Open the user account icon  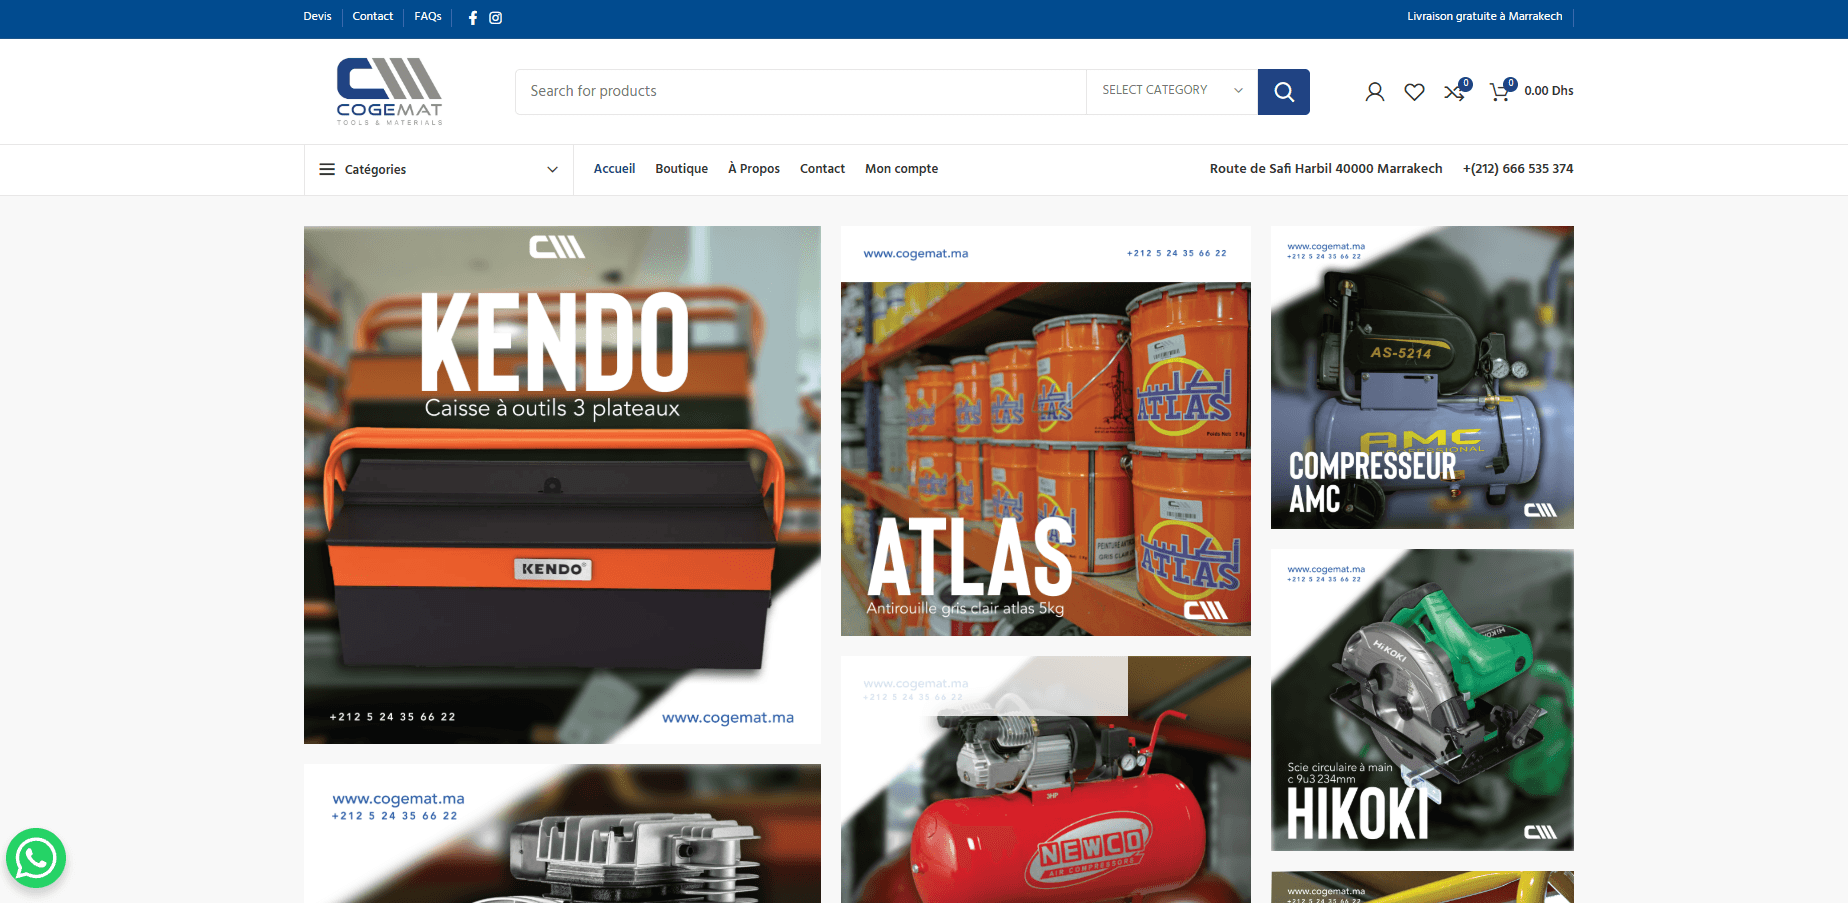(x=1374, y=92)
